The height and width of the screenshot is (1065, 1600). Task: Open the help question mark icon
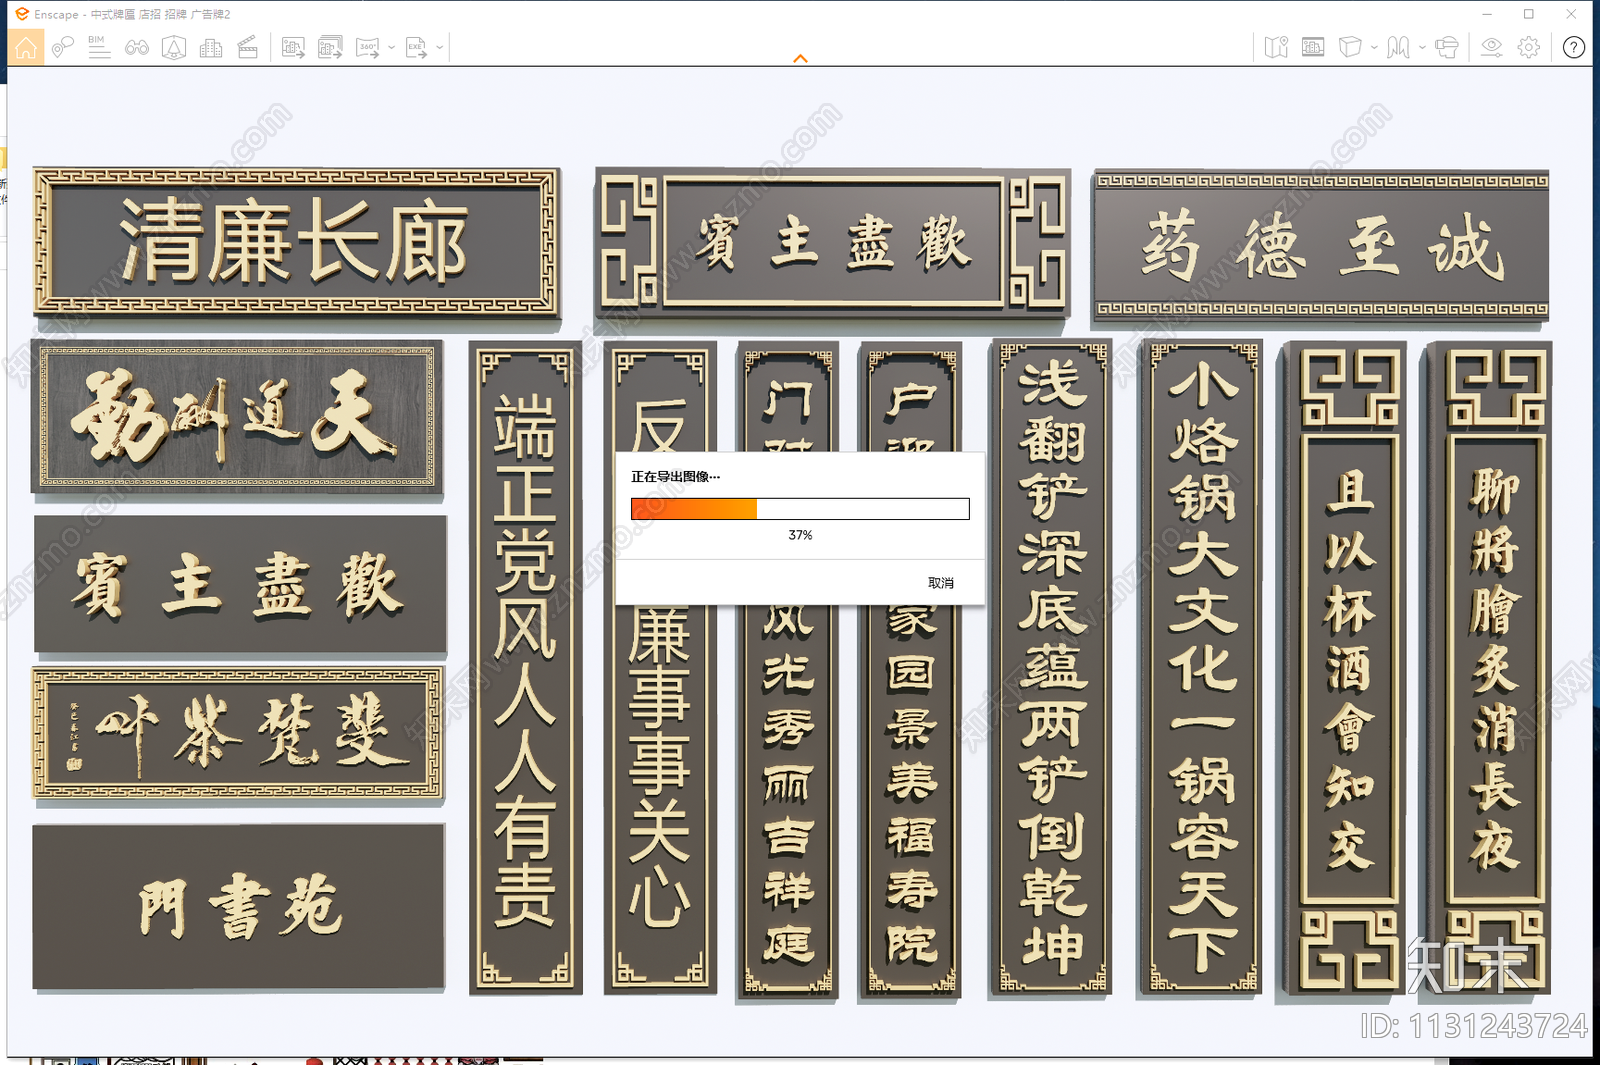(1574, 47)
